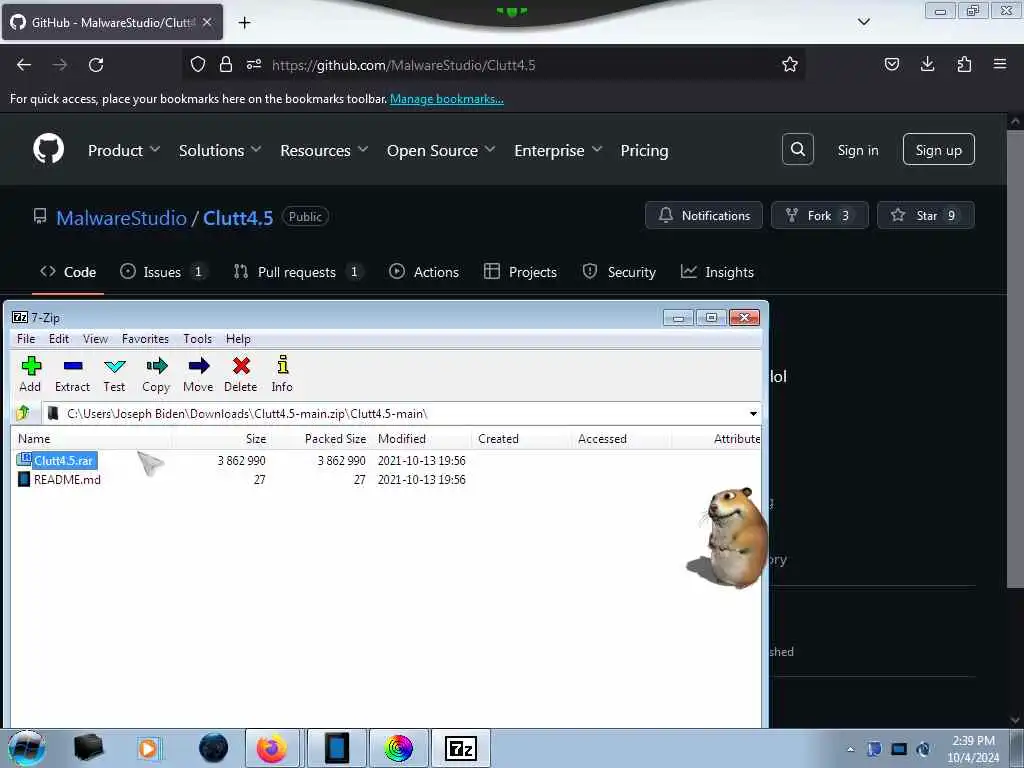Viewport: 1024px width, 768px height.
Task: Switch to the Code tab
Action: (x=68, y=272)
